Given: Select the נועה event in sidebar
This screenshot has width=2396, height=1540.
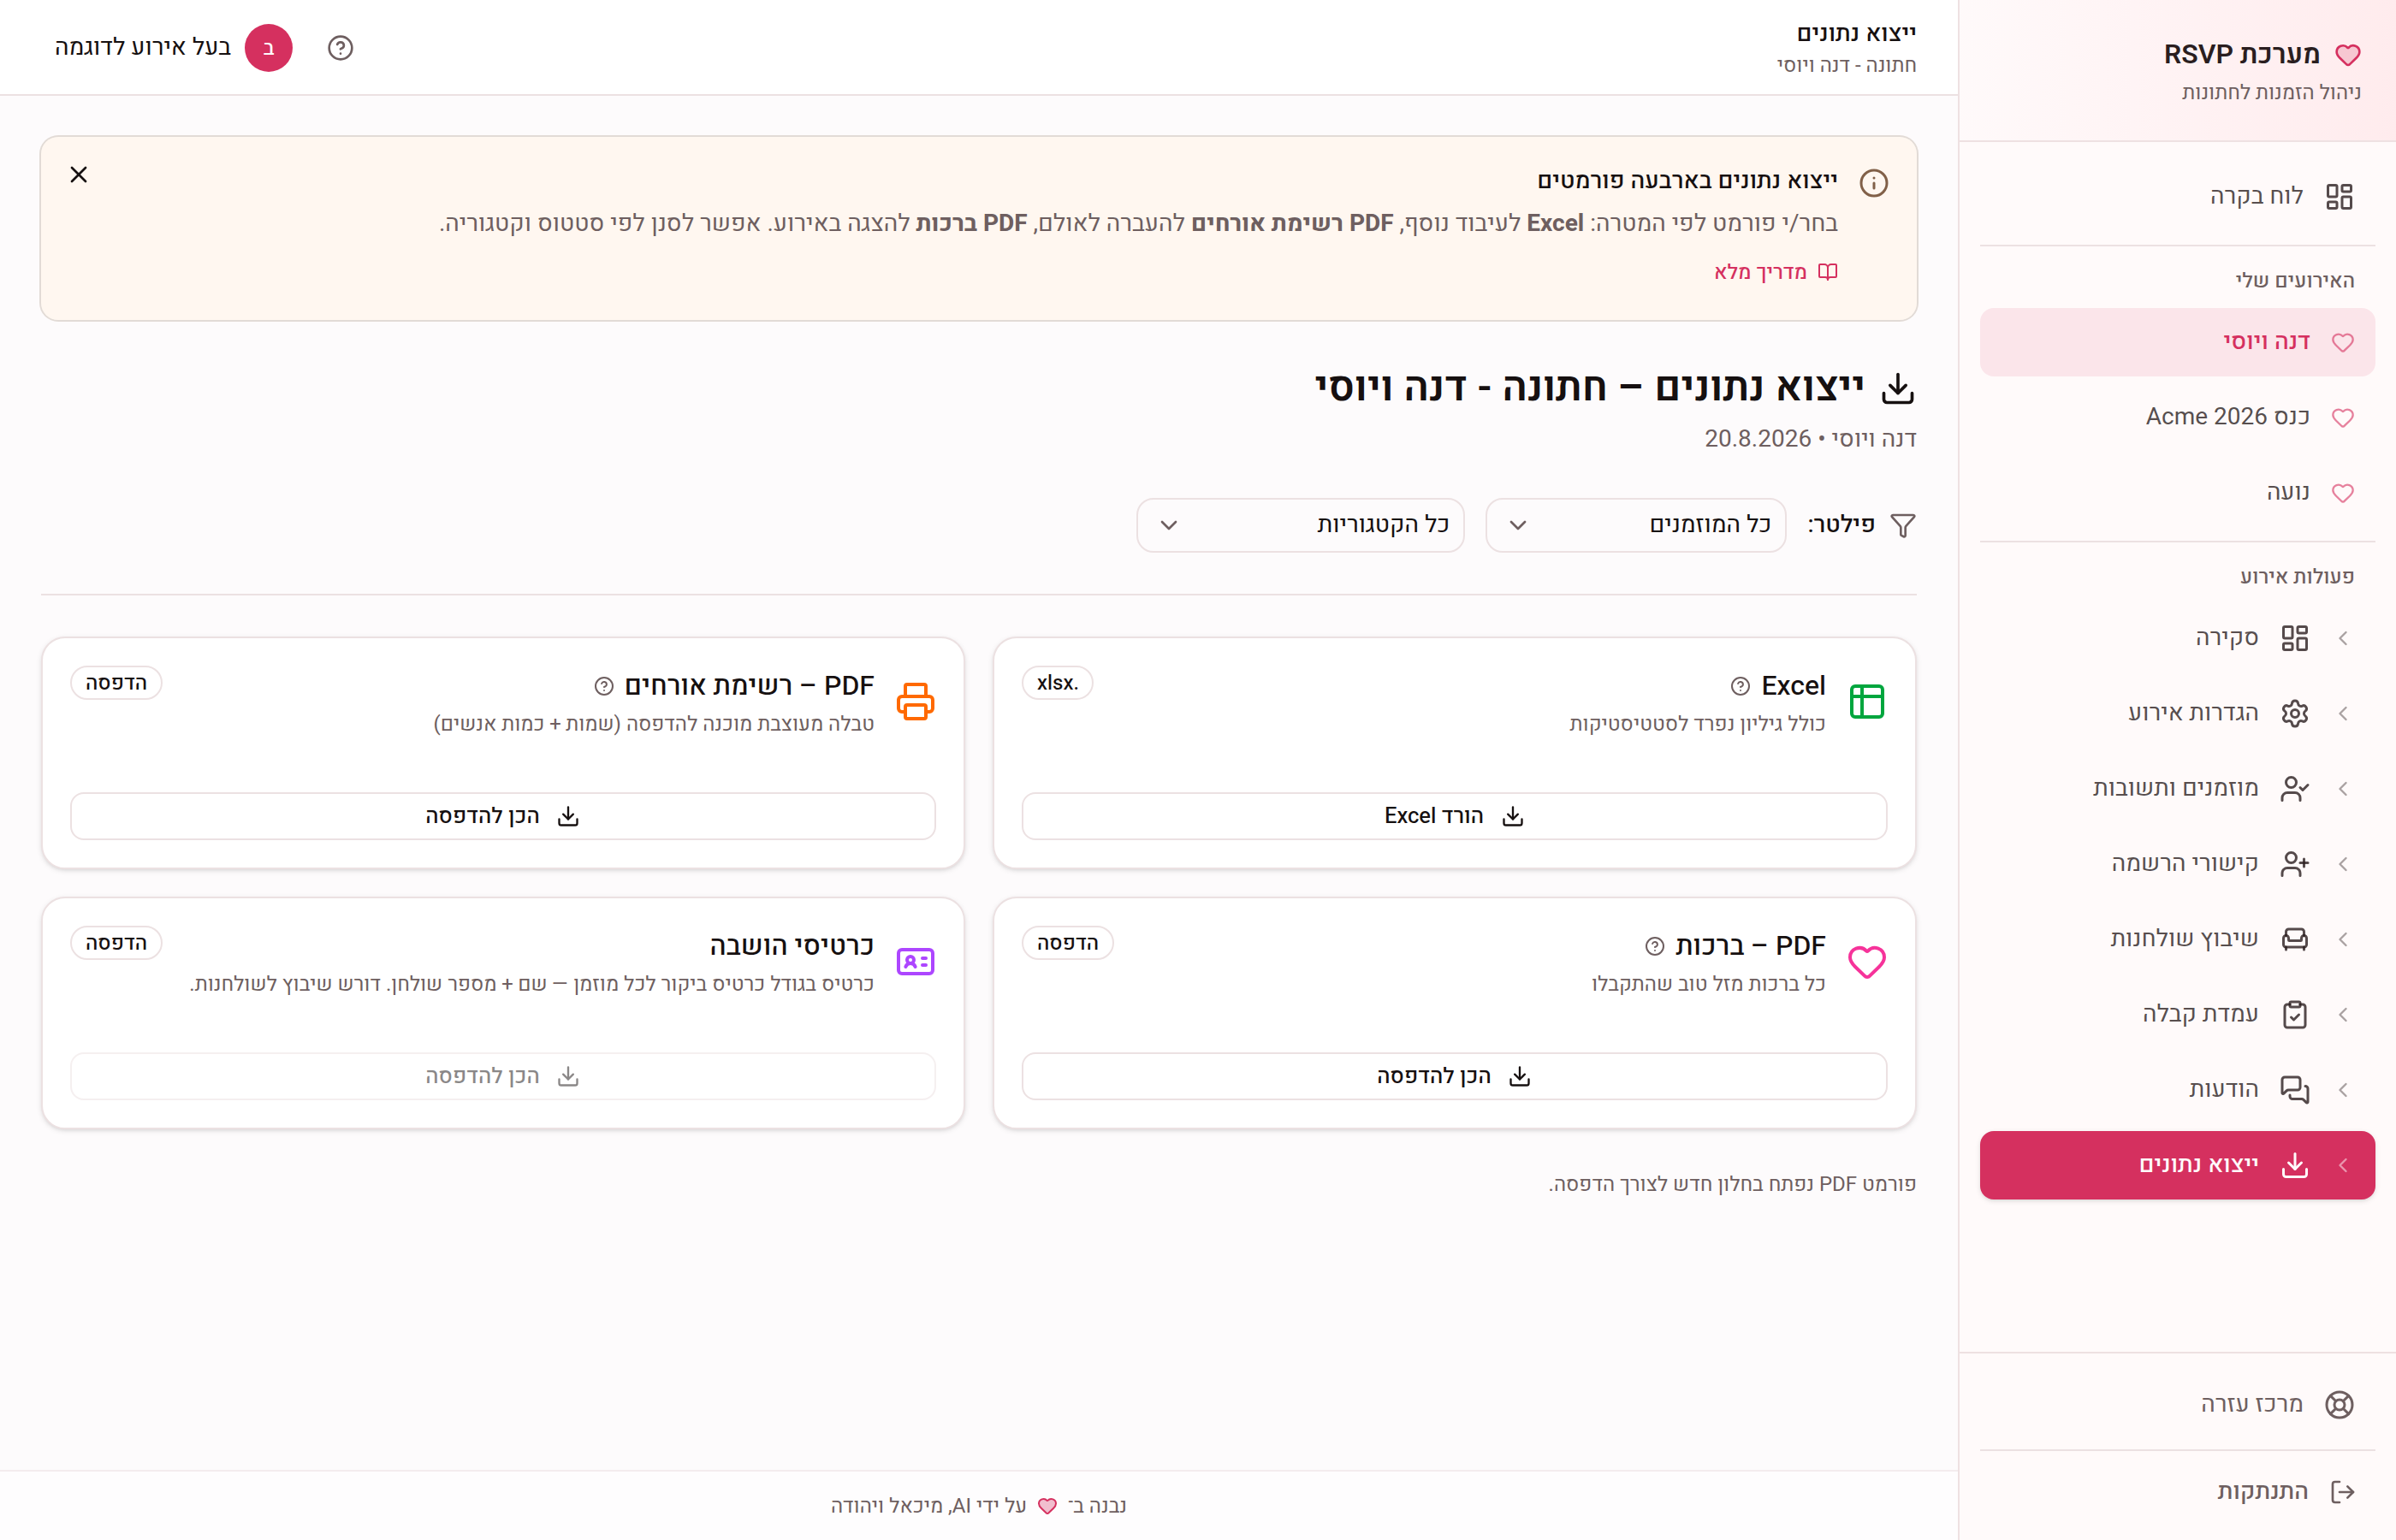Looking at the screenshot, I should (2178, 492).
